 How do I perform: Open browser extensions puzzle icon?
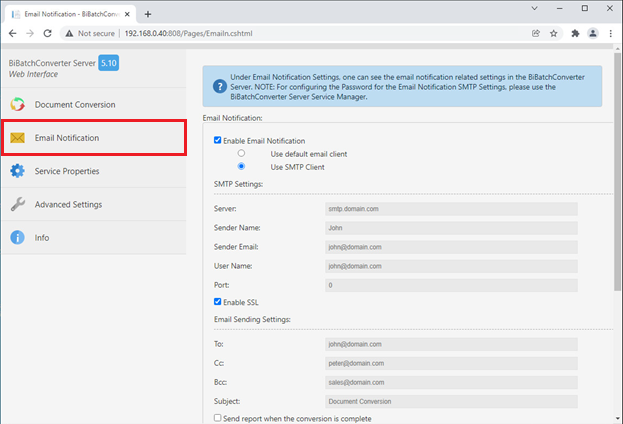575,33
